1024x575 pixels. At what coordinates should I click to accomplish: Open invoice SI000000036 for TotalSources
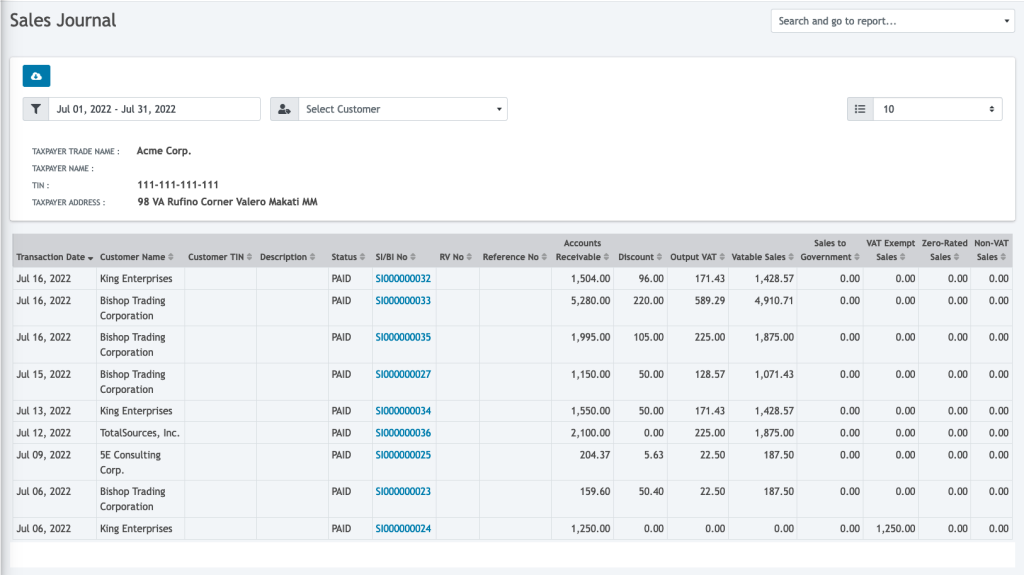point(403,433)
